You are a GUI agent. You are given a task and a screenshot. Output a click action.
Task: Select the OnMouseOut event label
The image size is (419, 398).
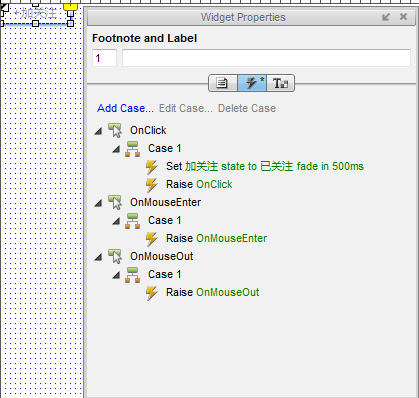[x=161, y=256]
